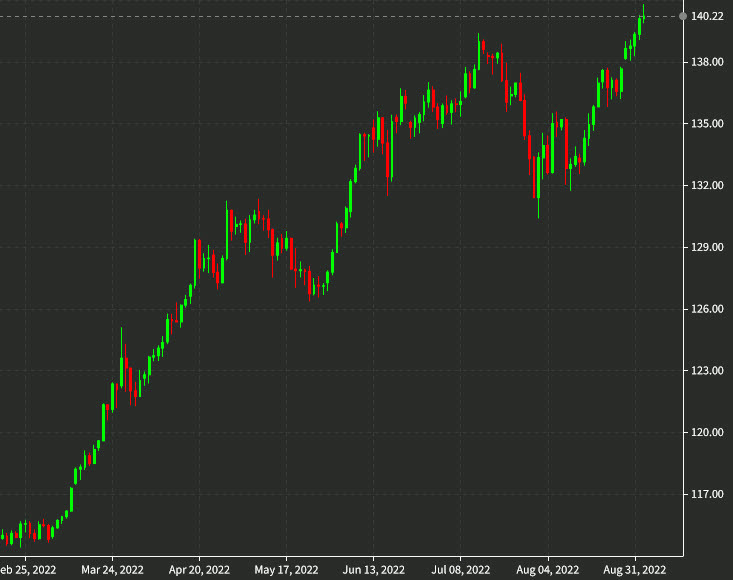The height and width of the screenshot is (580, 733).
Task: Click the Mar 24, 2022 date label
Action: pos(112,570)
